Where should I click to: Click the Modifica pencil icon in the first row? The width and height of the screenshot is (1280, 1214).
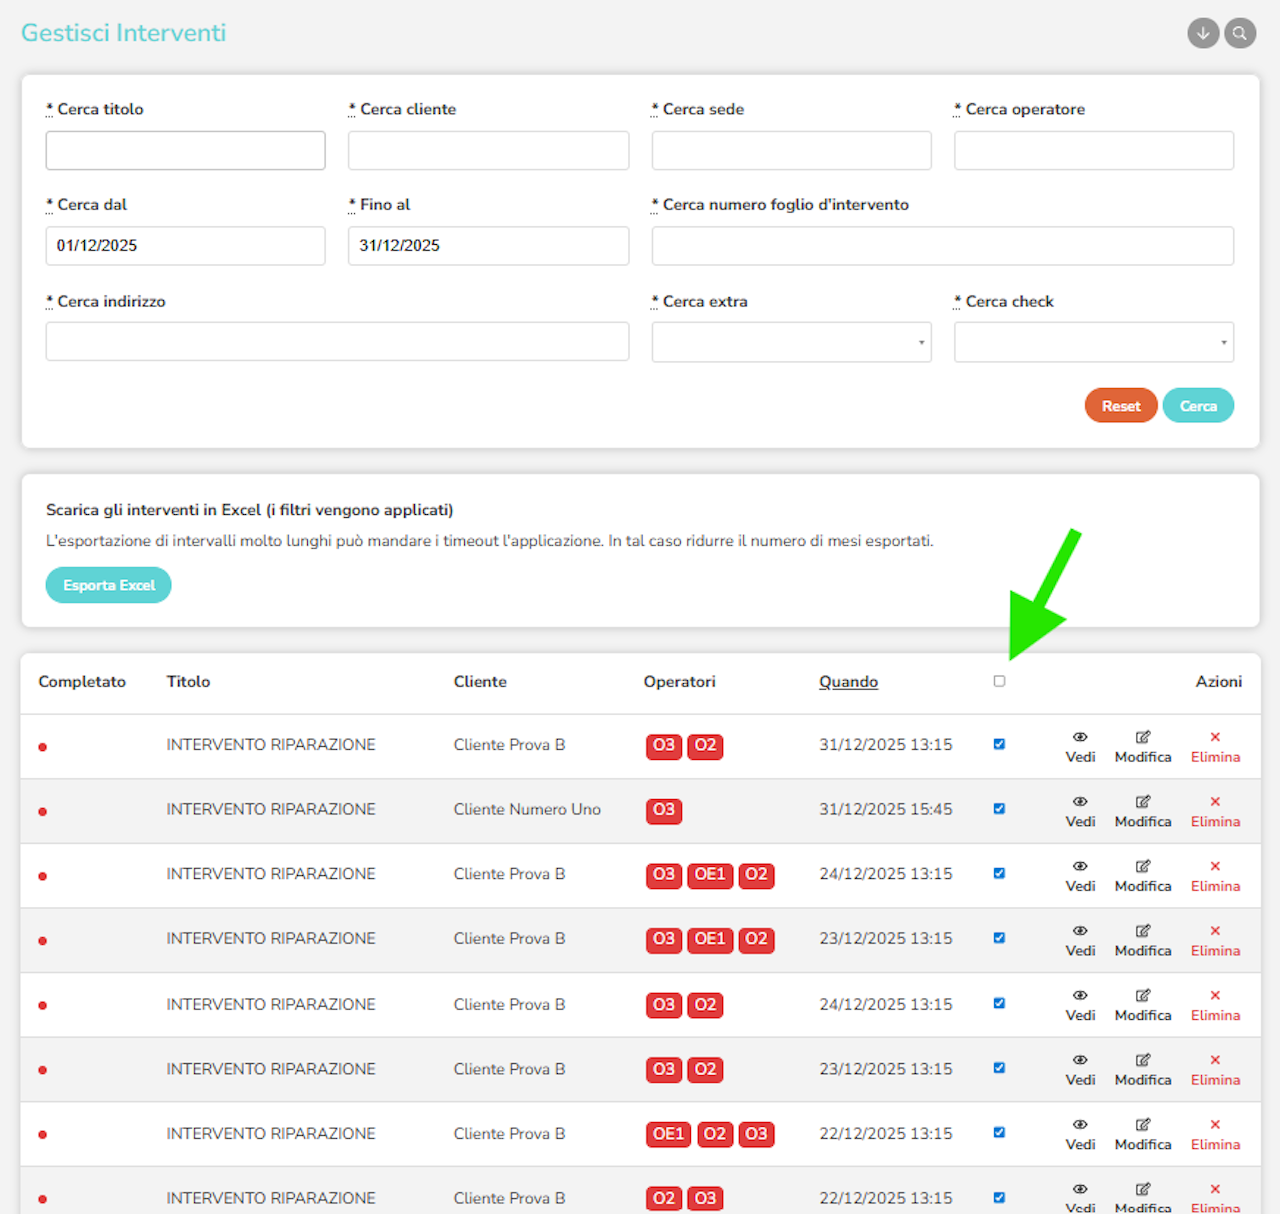coord(1142,738)
